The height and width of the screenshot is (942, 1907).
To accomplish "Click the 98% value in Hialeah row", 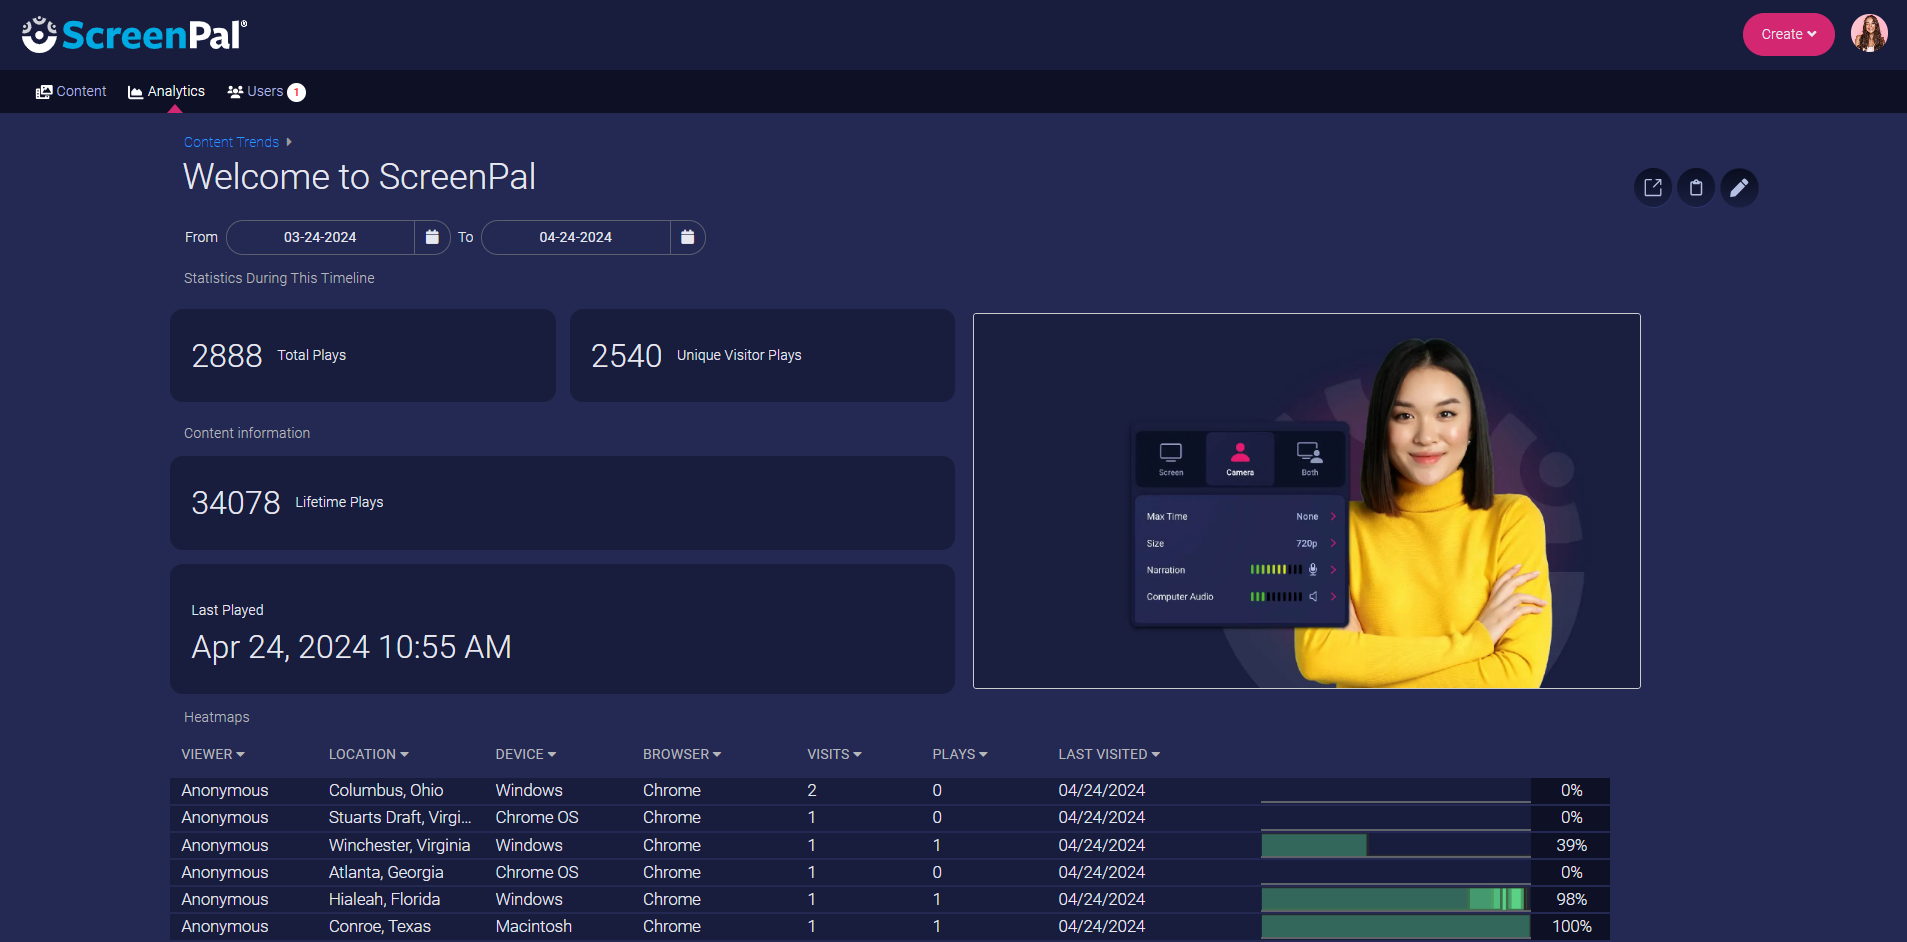I will pos(1571,899).
